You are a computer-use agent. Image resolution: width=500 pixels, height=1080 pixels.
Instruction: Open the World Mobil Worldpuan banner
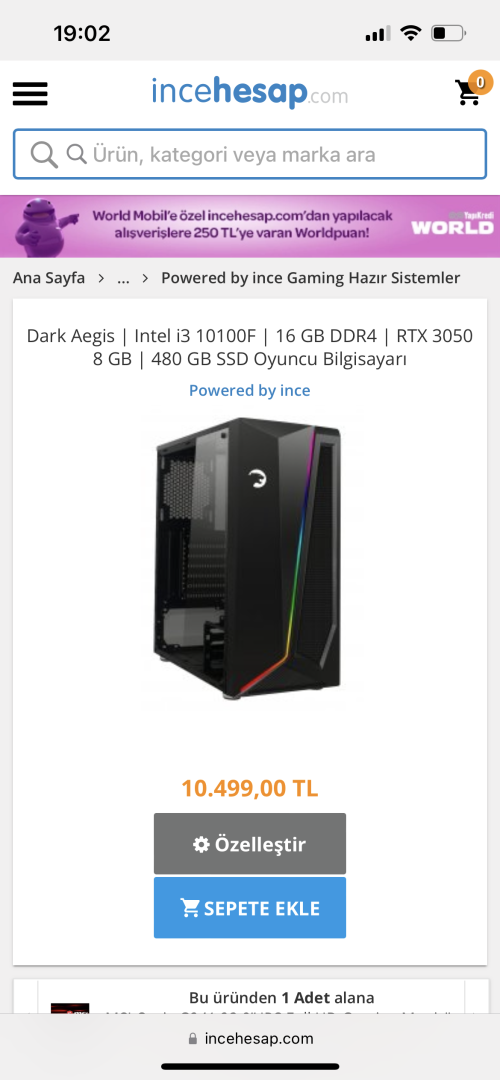tap(250, 226)
